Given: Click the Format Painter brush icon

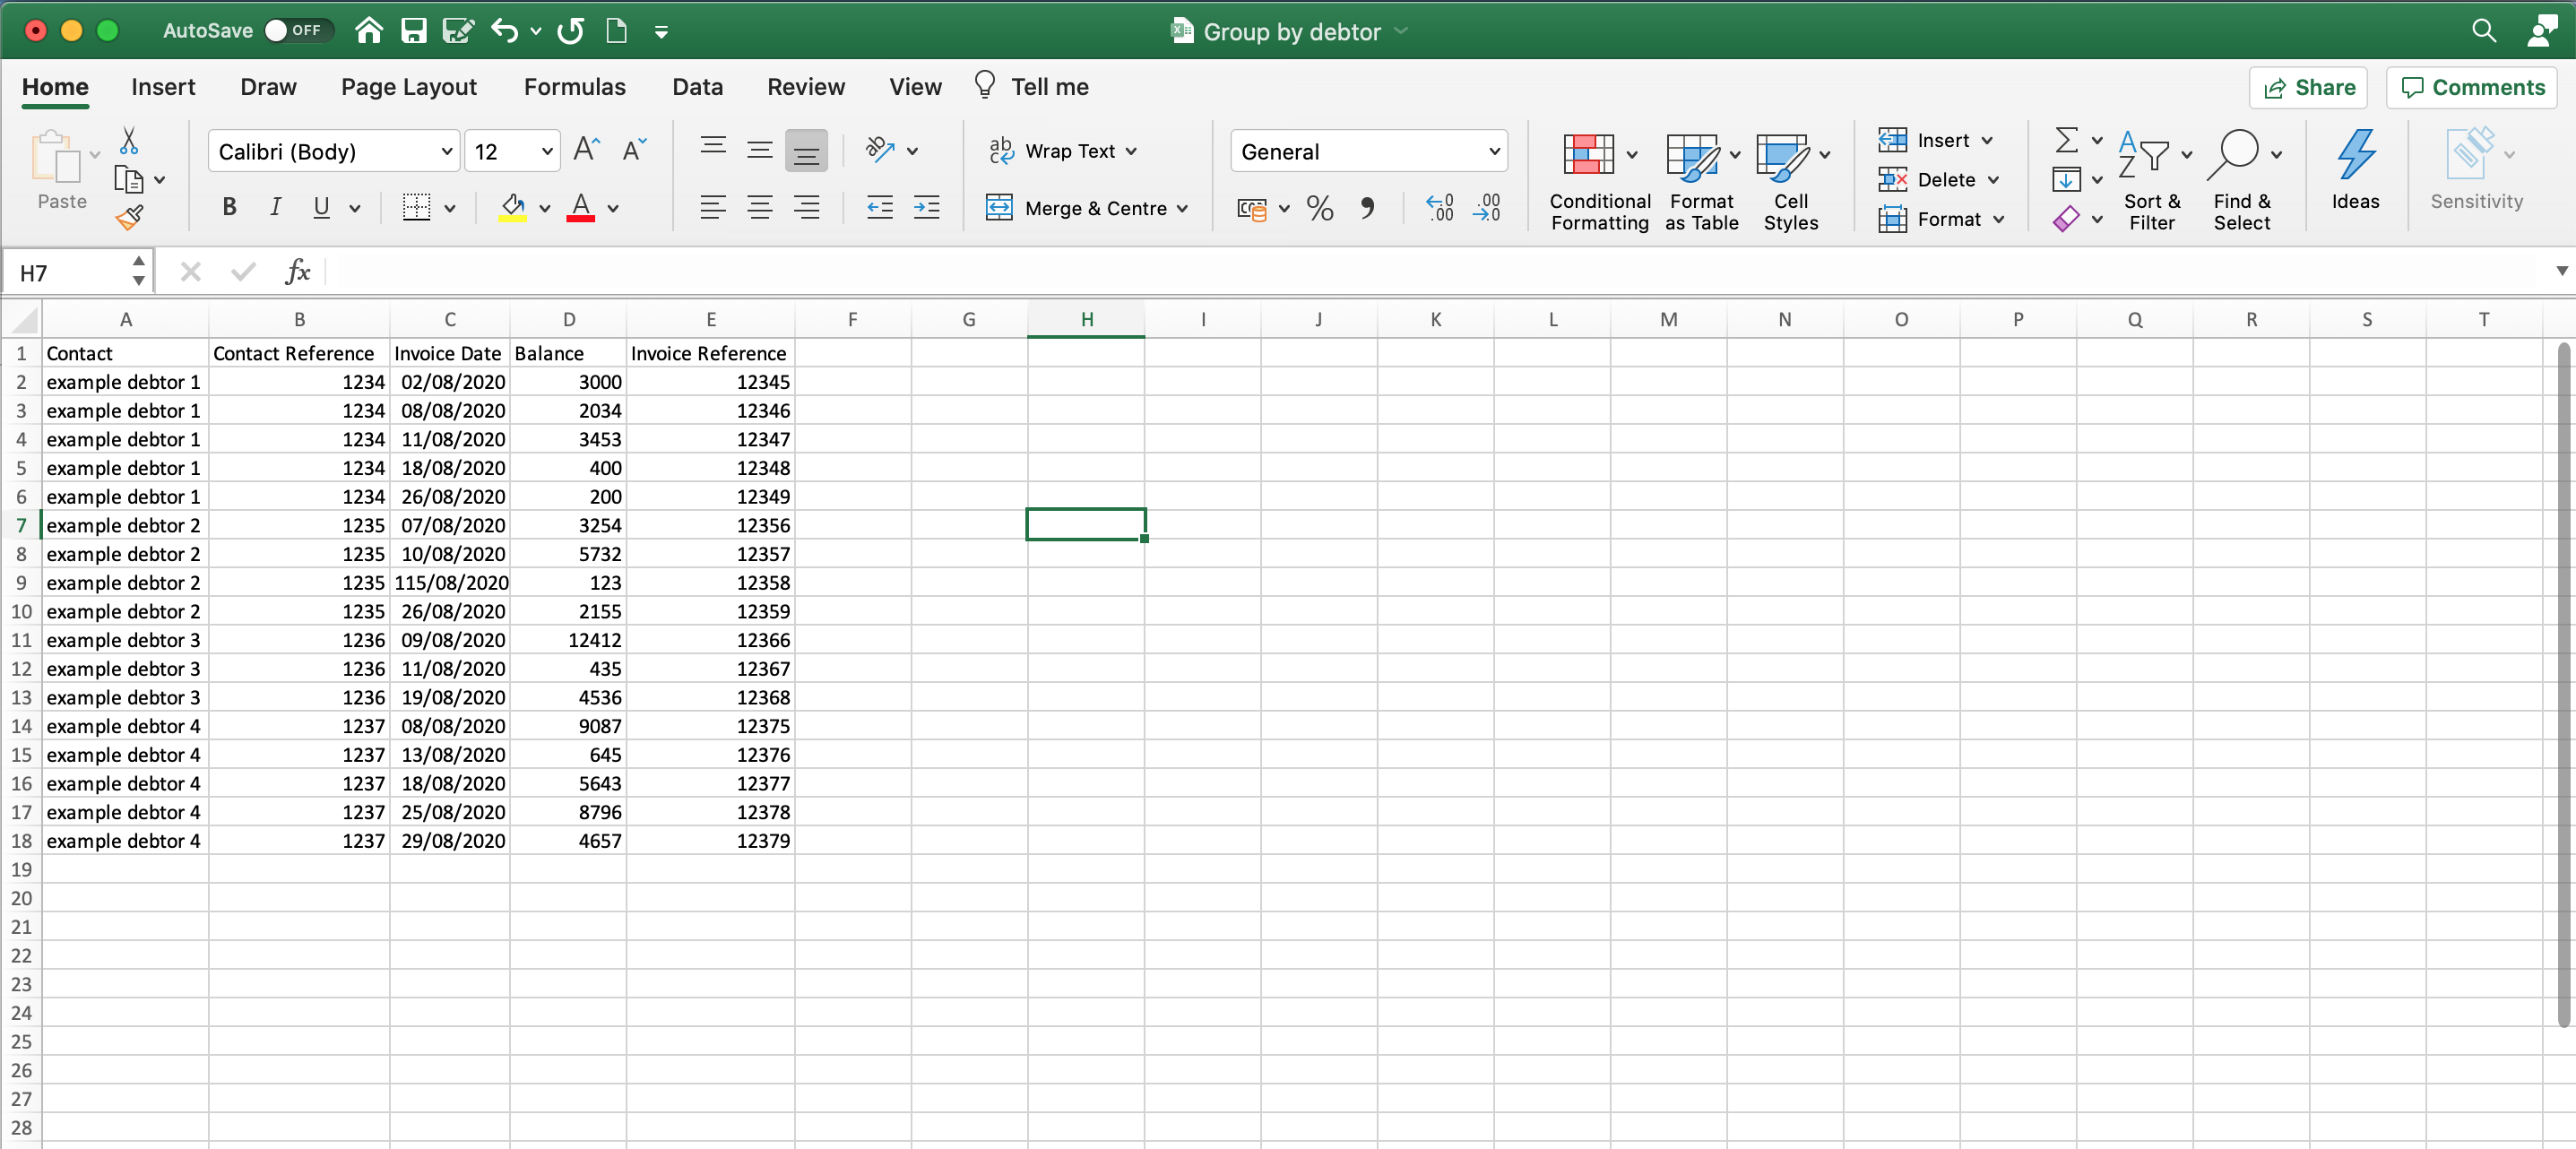Looking at the screenshot, I should point(129,217).
